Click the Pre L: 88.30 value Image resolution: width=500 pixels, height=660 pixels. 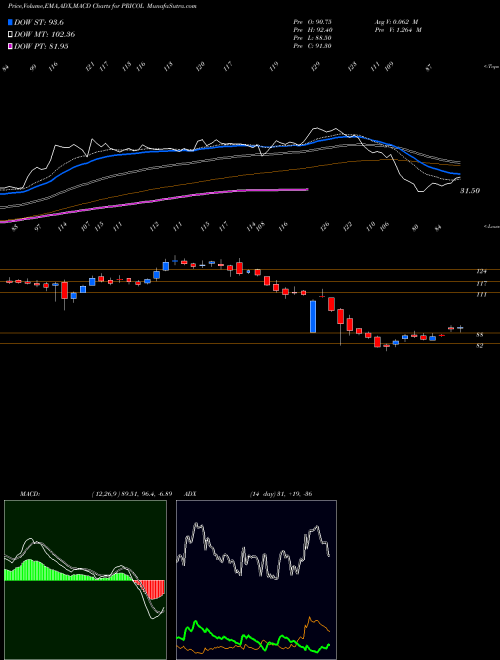[x=312, y=38]
